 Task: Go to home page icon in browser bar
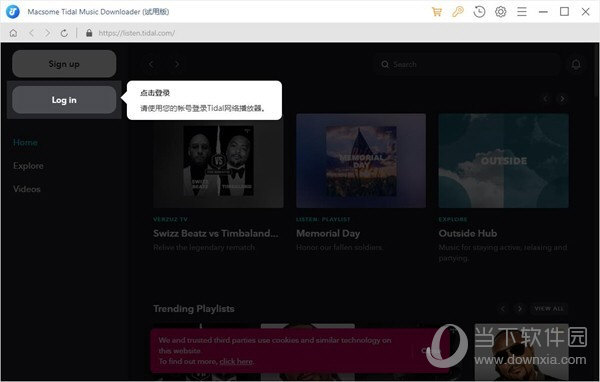13,33
